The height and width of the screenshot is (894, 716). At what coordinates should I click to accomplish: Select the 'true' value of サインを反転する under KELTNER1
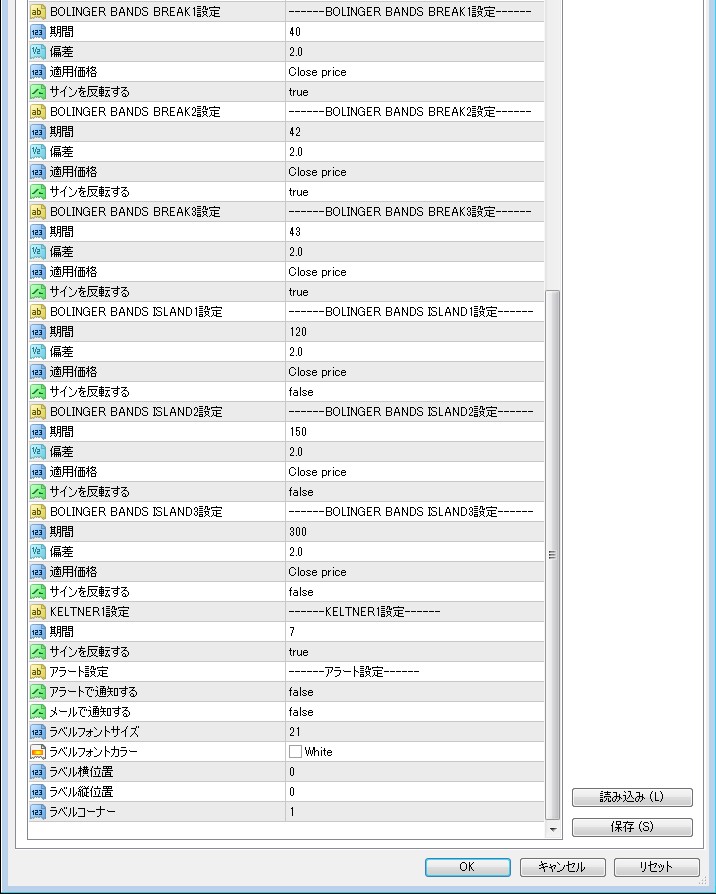(299, 652)
